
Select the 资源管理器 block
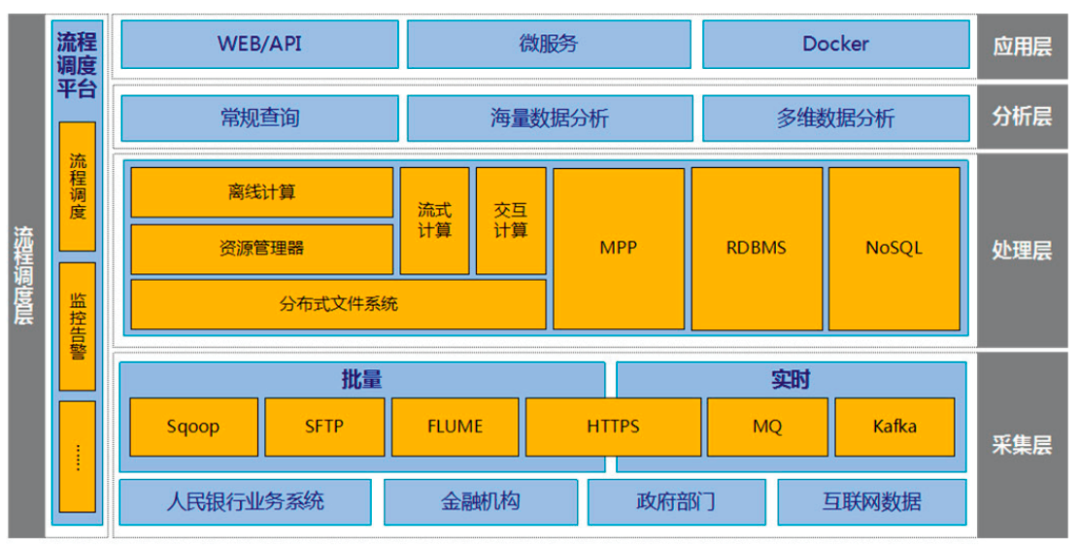261,248
